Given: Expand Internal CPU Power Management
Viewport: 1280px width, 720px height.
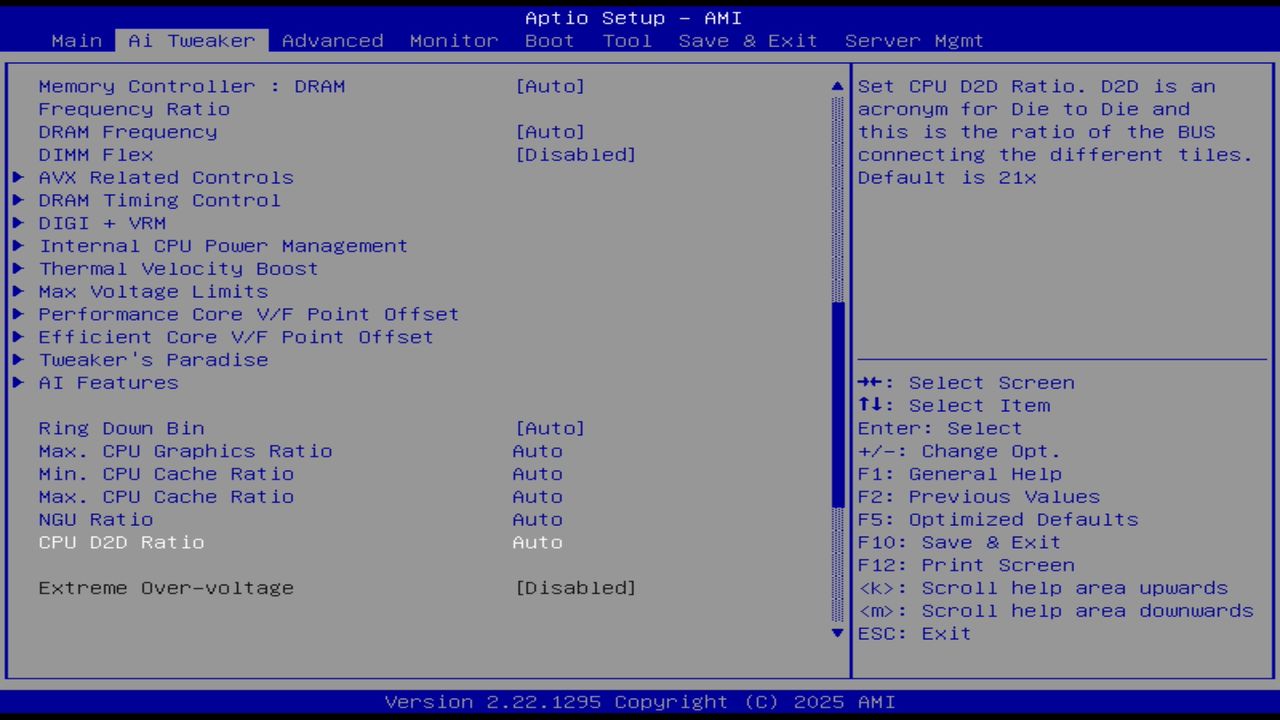Looking at the screenshot, I should point(222,245).
